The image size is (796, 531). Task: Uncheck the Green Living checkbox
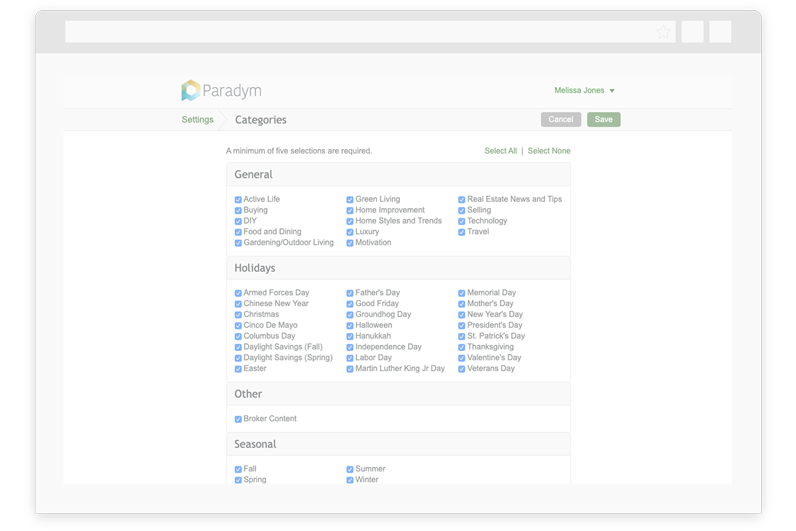[x=350, y=200]
